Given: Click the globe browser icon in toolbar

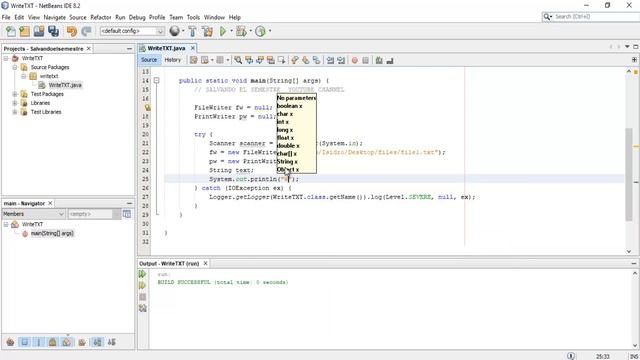Looking at the screenshot, I should (175, 31).
